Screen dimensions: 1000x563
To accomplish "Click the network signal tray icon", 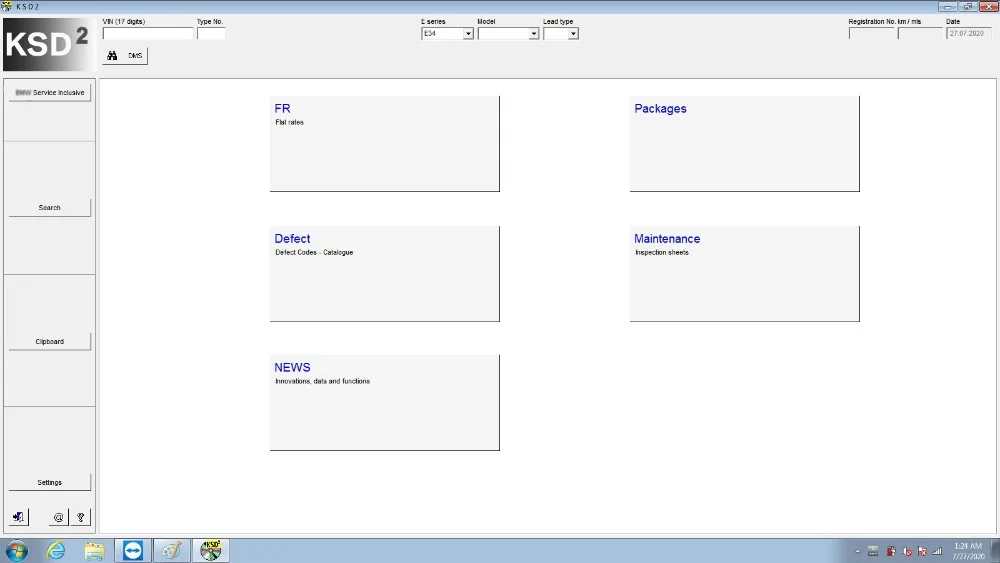I will pyautogui.click(x=937, y=552).
